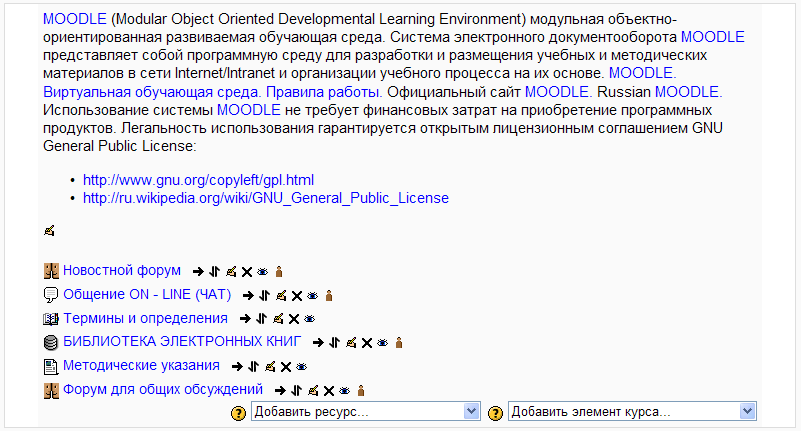This screenshot has height=431, width=801.
Task: Click the forum icon beside Новостной форум
Action: click(x=51, y=271)
